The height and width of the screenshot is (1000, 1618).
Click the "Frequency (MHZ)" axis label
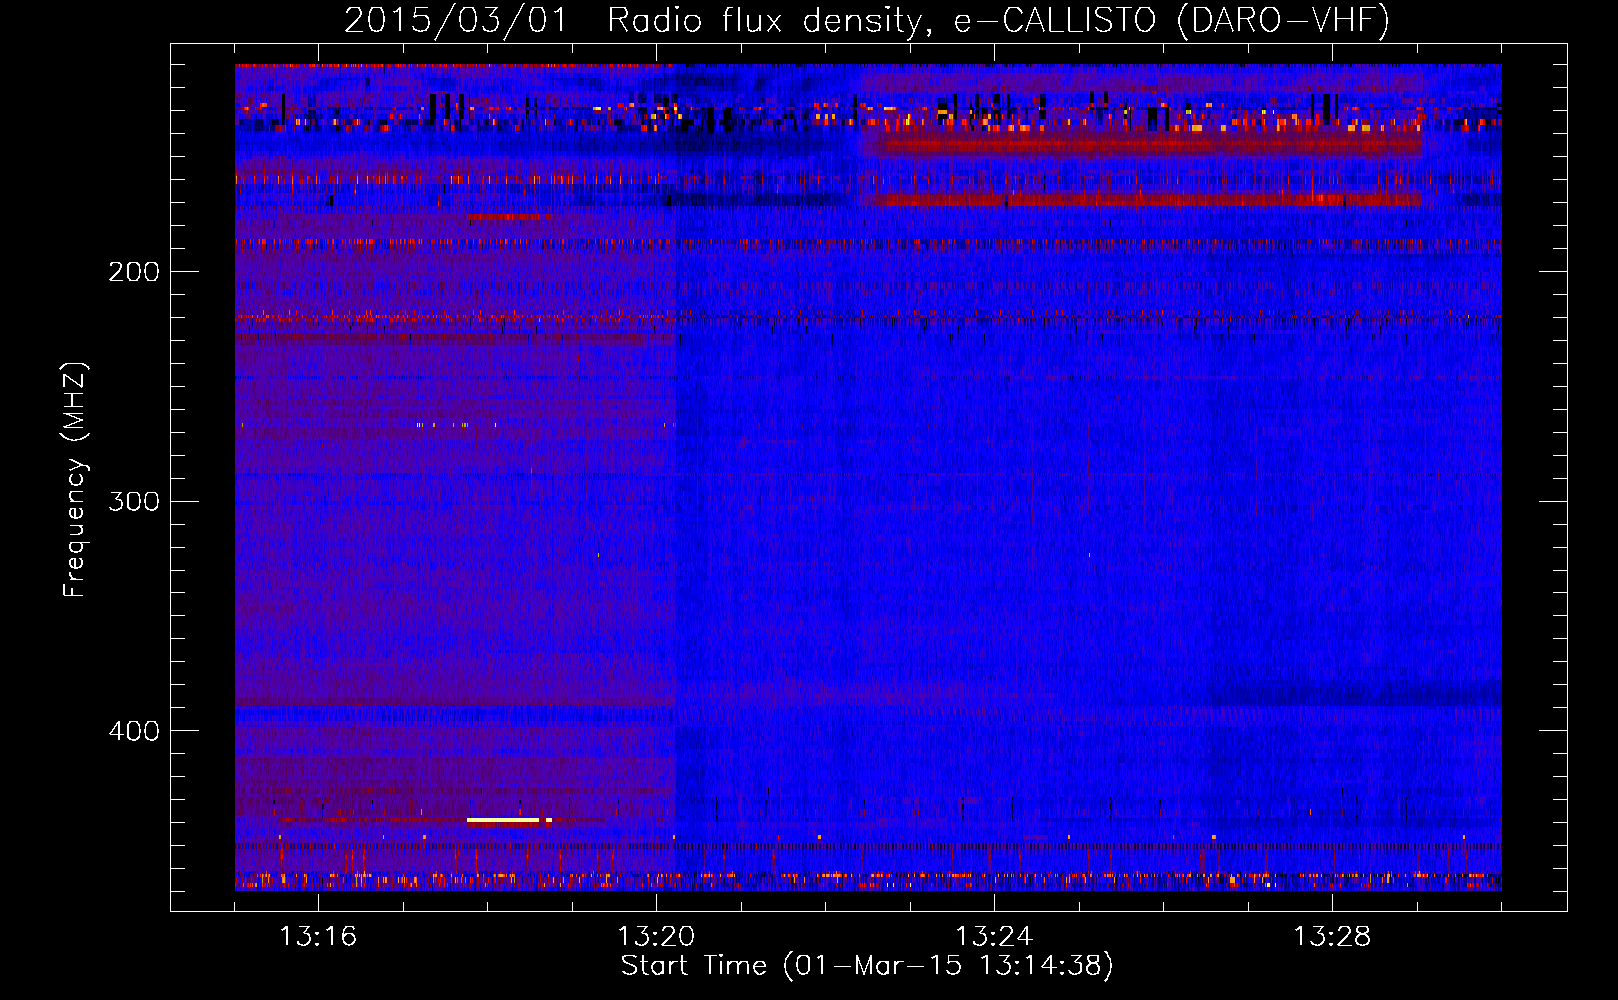tap(75, 479)
